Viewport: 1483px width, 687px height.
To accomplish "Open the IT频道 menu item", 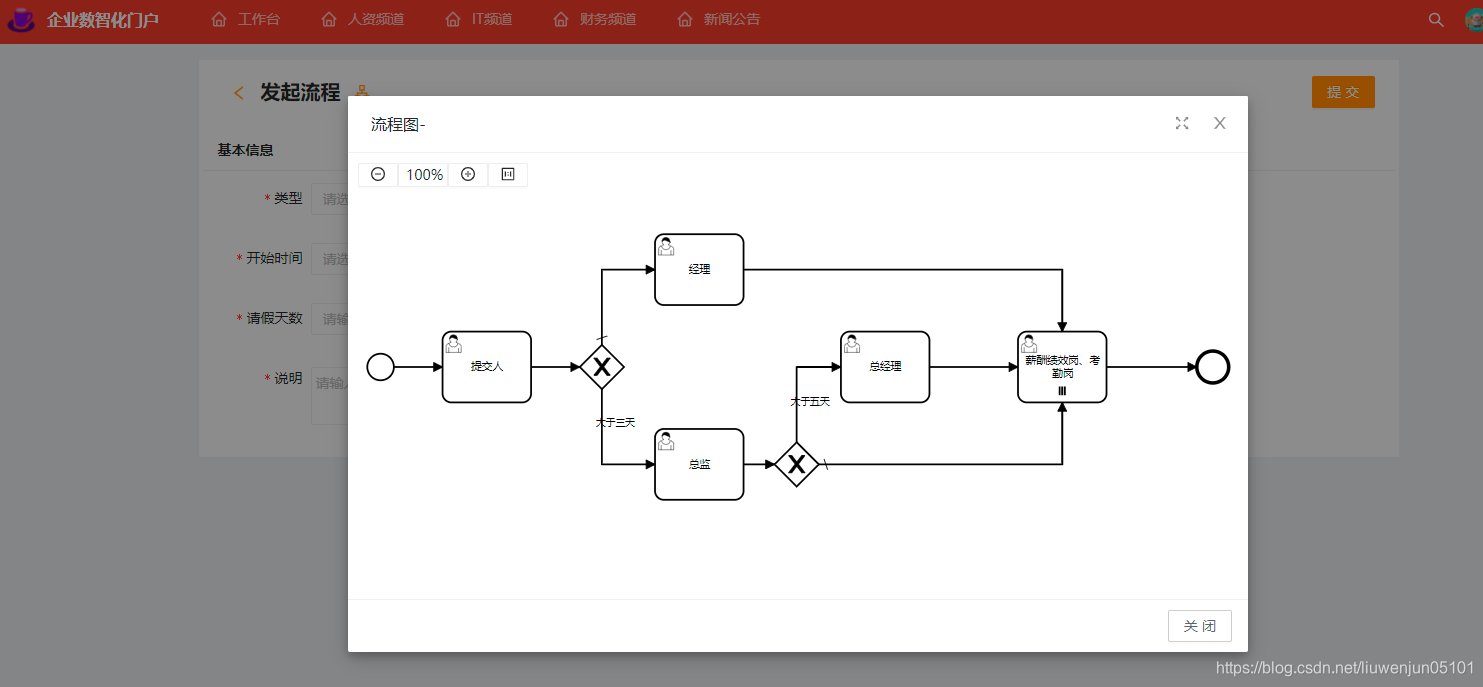I will pyautogui.click(x=479, y=19).
